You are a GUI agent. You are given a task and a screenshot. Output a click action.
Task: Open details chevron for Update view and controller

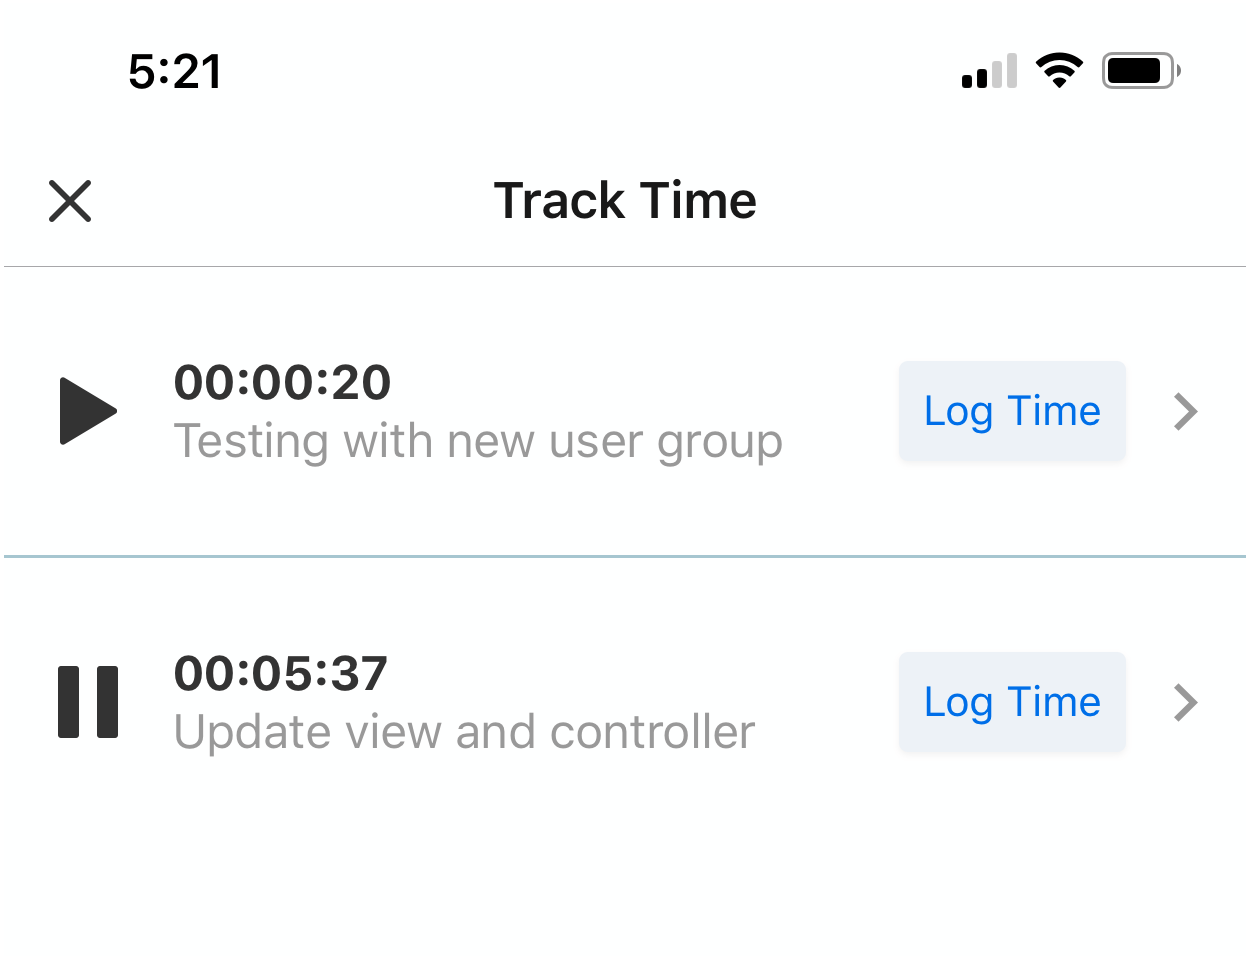pos(1186,702)
